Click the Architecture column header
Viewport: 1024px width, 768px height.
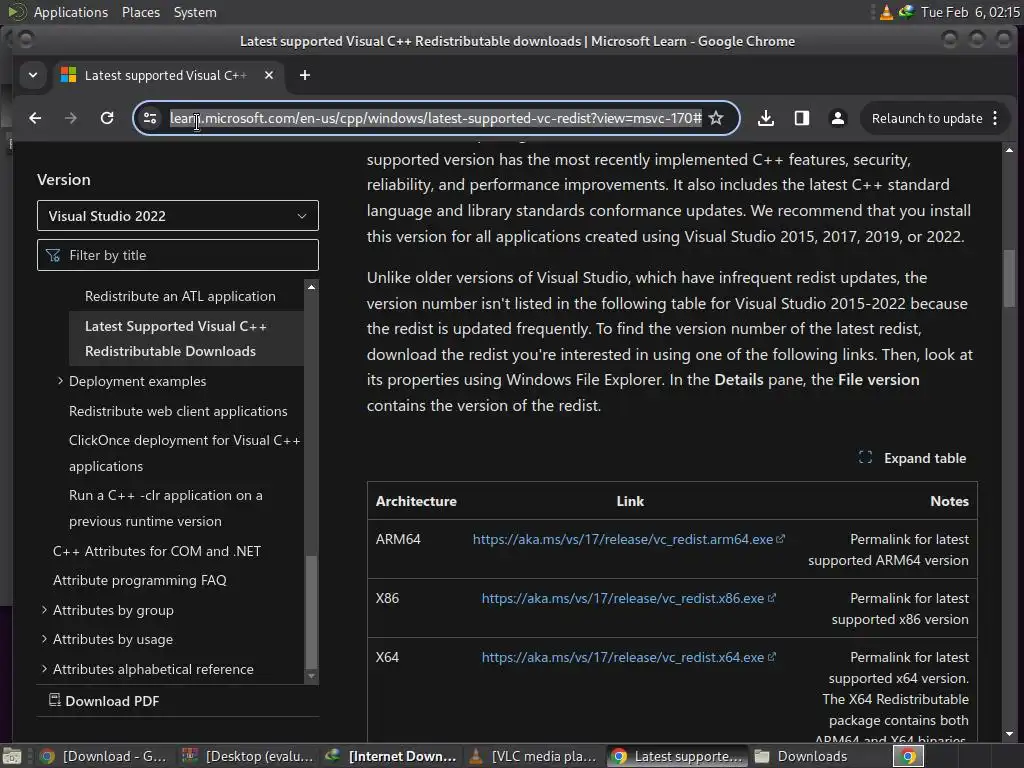[x=416, y=501]
